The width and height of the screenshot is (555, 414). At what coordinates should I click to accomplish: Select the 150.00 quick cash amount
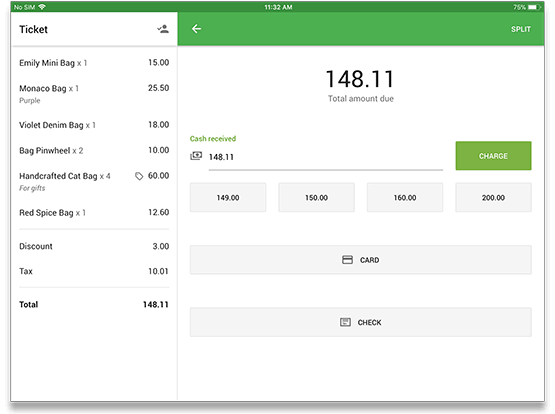[316, 197]
